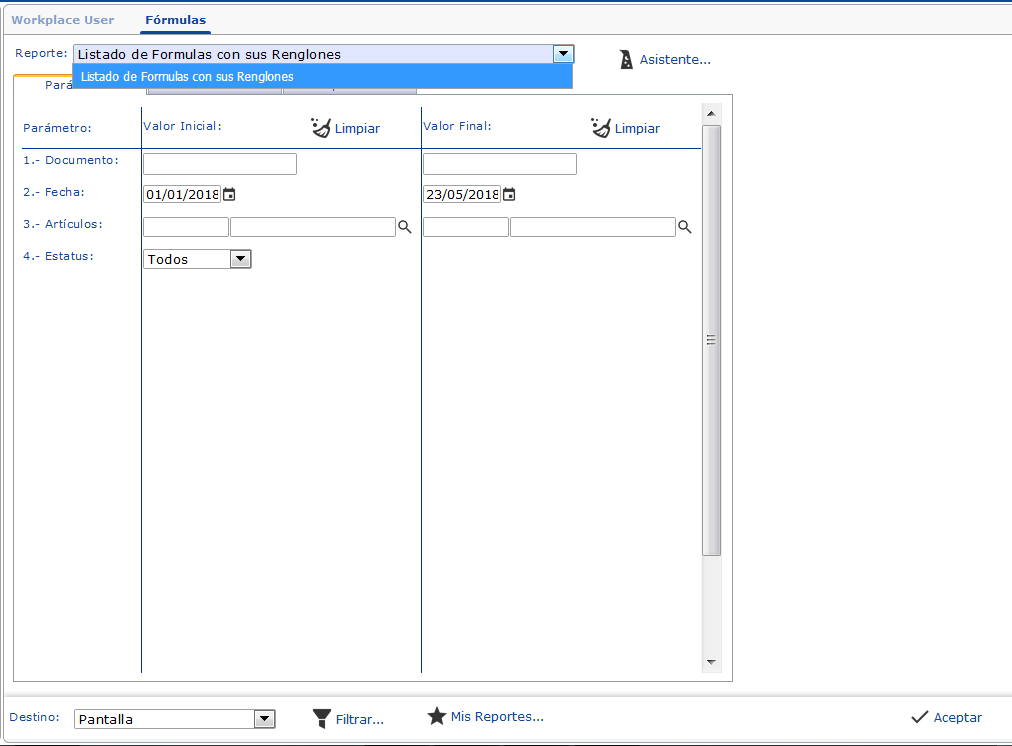Click the Filtrar funnel icon
The image size is (1012, 746).
(321, 718)
